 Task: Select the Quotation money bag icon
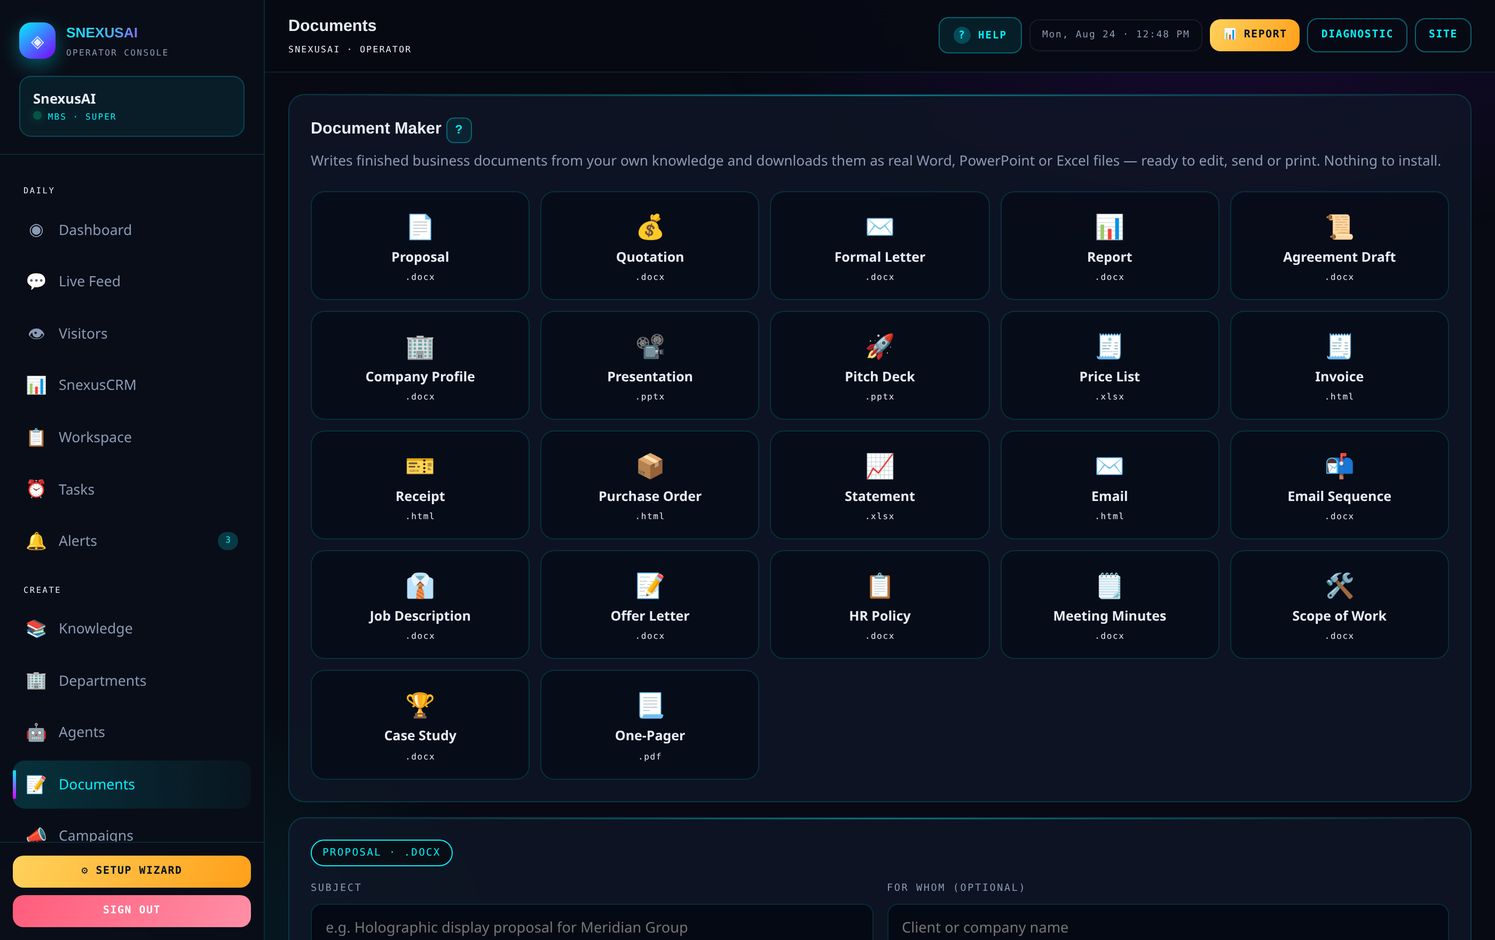click(x=650, y=227)
